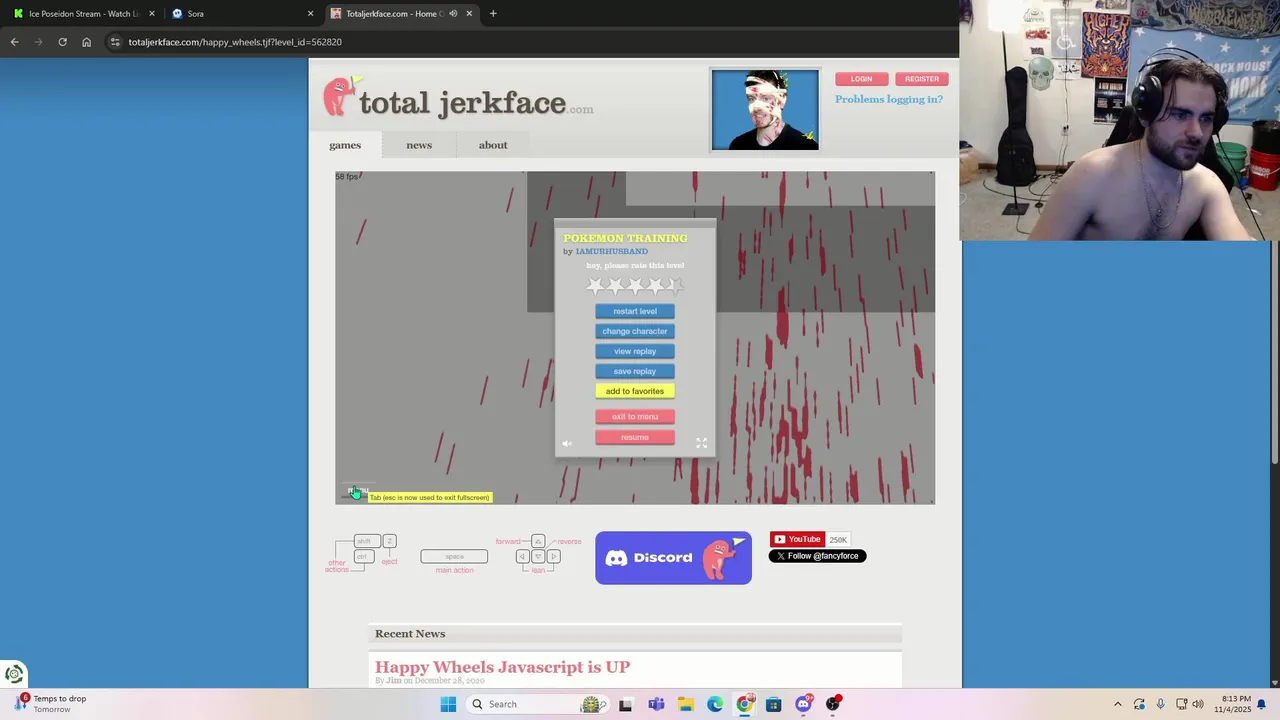Open the browser home page icon
Image resolution: width=1280 pixels, height=720 pixels.
pos(86,42)
